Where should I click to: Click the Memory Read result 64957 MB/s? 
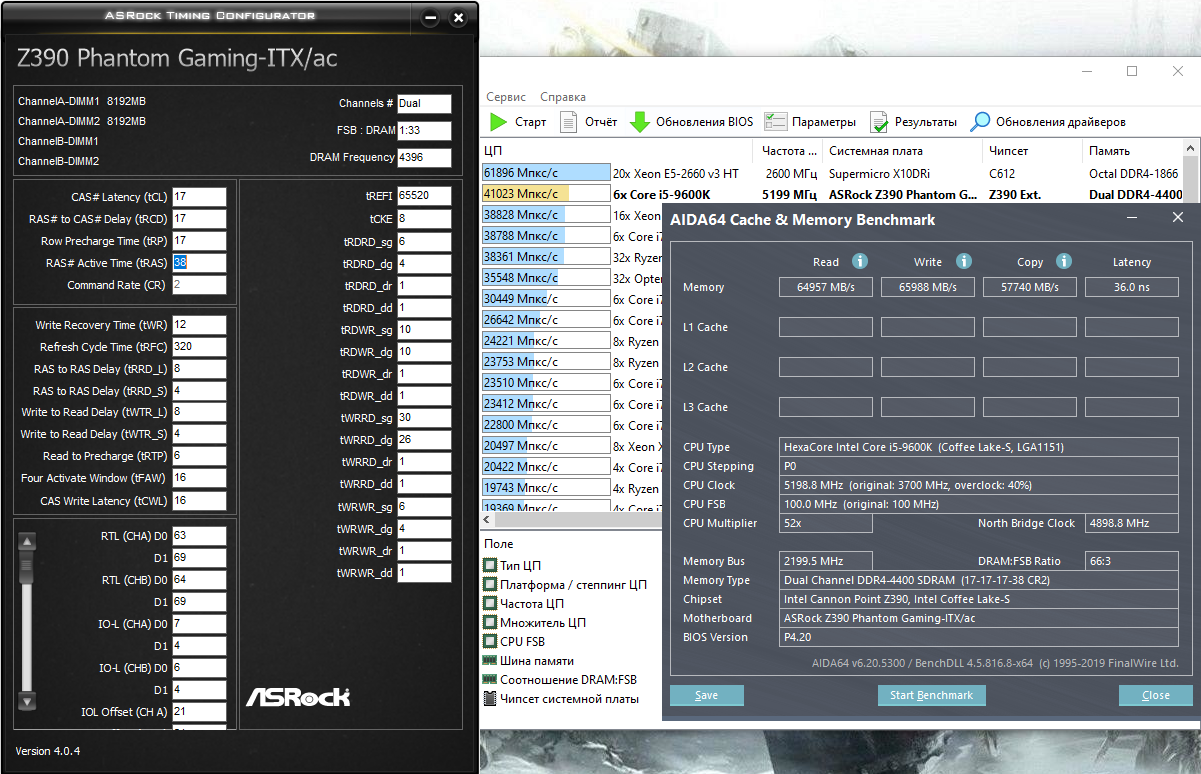(826, 287)
